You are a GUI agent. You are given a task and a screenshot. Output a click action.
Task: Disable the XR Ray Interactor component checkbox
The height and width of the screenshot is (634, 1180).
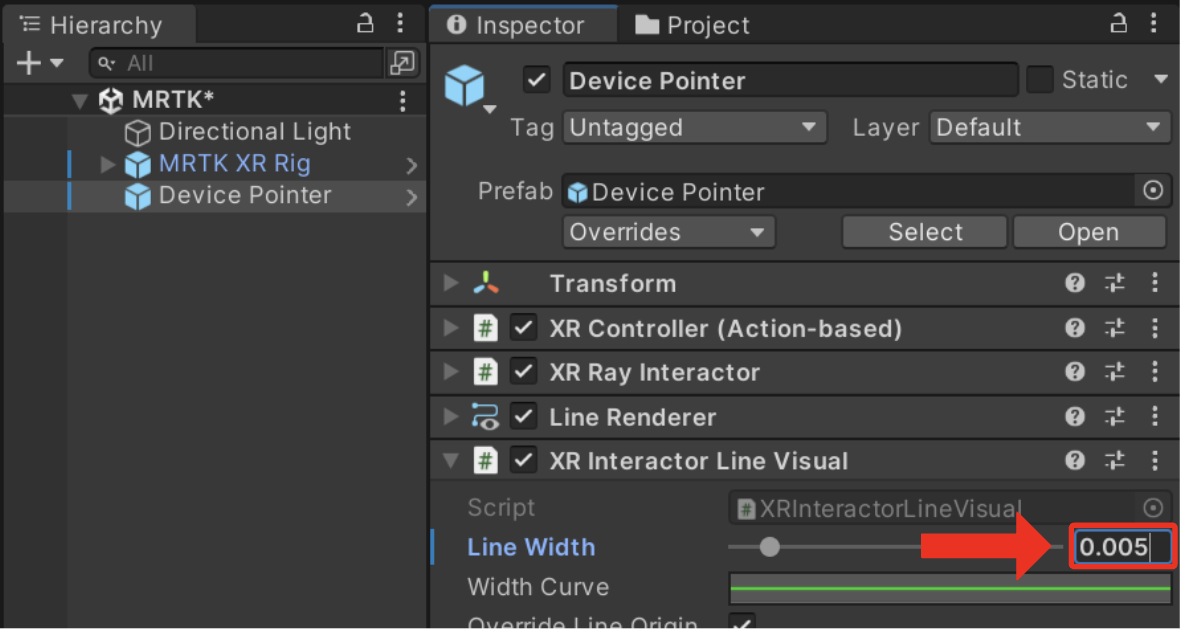pyautogui.click(x=523, y=371)
